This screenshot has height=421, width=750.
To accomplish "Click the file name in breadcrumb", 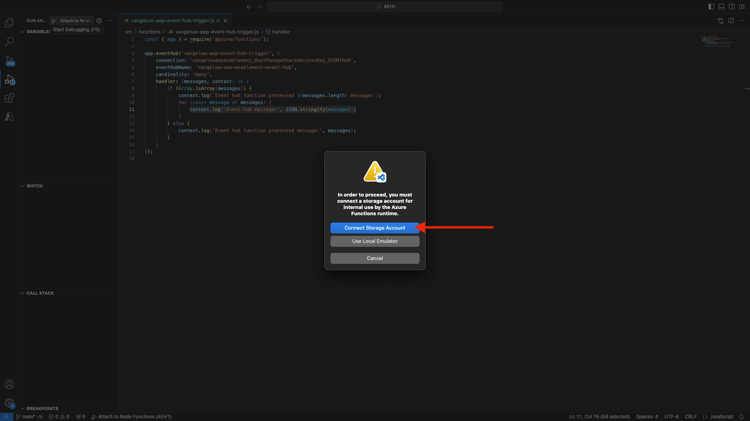I will coord(217,32).
